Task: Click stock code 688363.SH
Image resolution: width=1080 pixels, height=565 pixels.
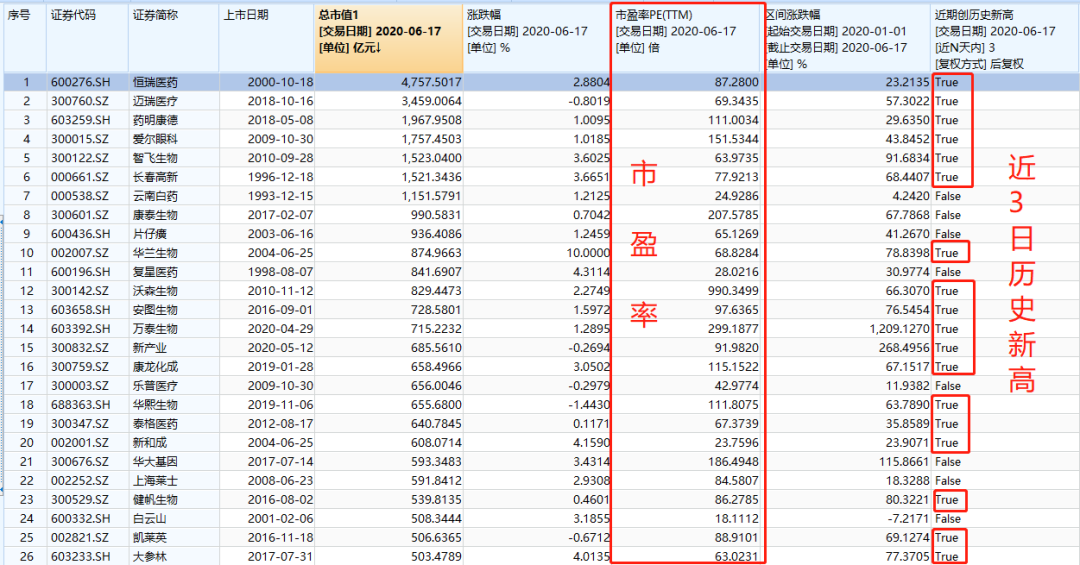Action: point(80,404)
